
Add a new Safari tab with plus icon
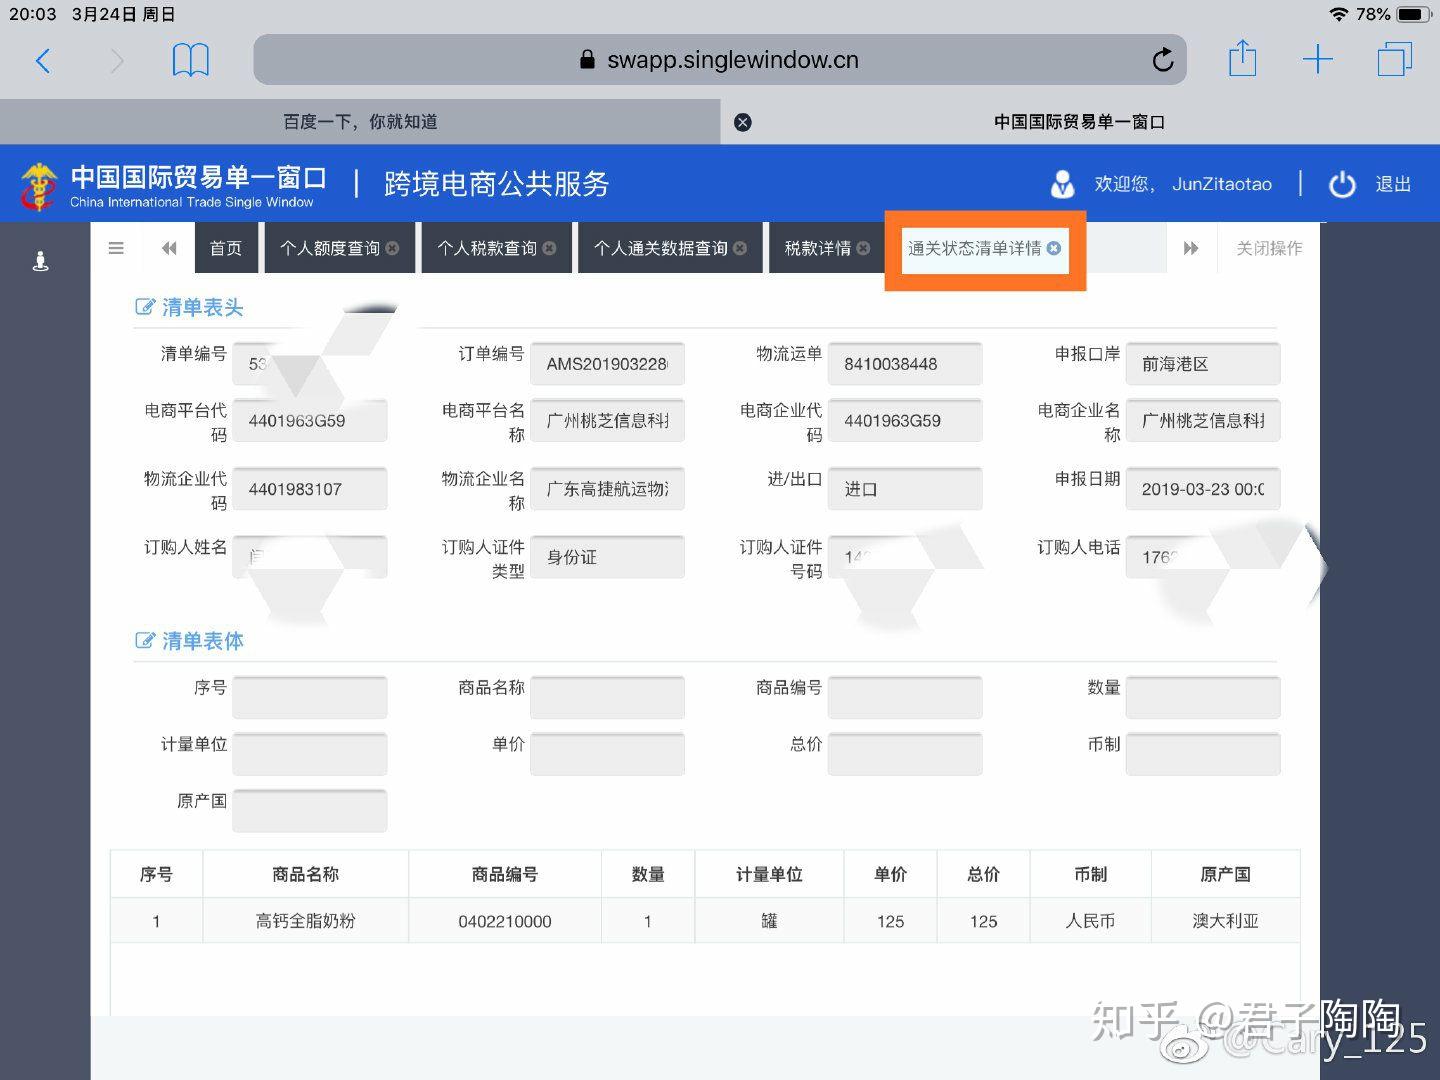point(1318,60)
